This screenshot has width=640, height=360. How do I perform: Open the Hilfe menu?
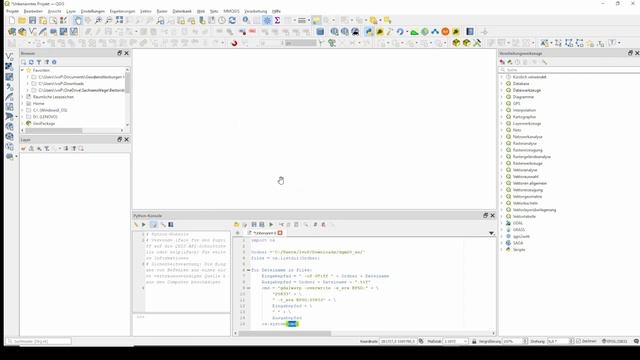(x=276, y=11)
